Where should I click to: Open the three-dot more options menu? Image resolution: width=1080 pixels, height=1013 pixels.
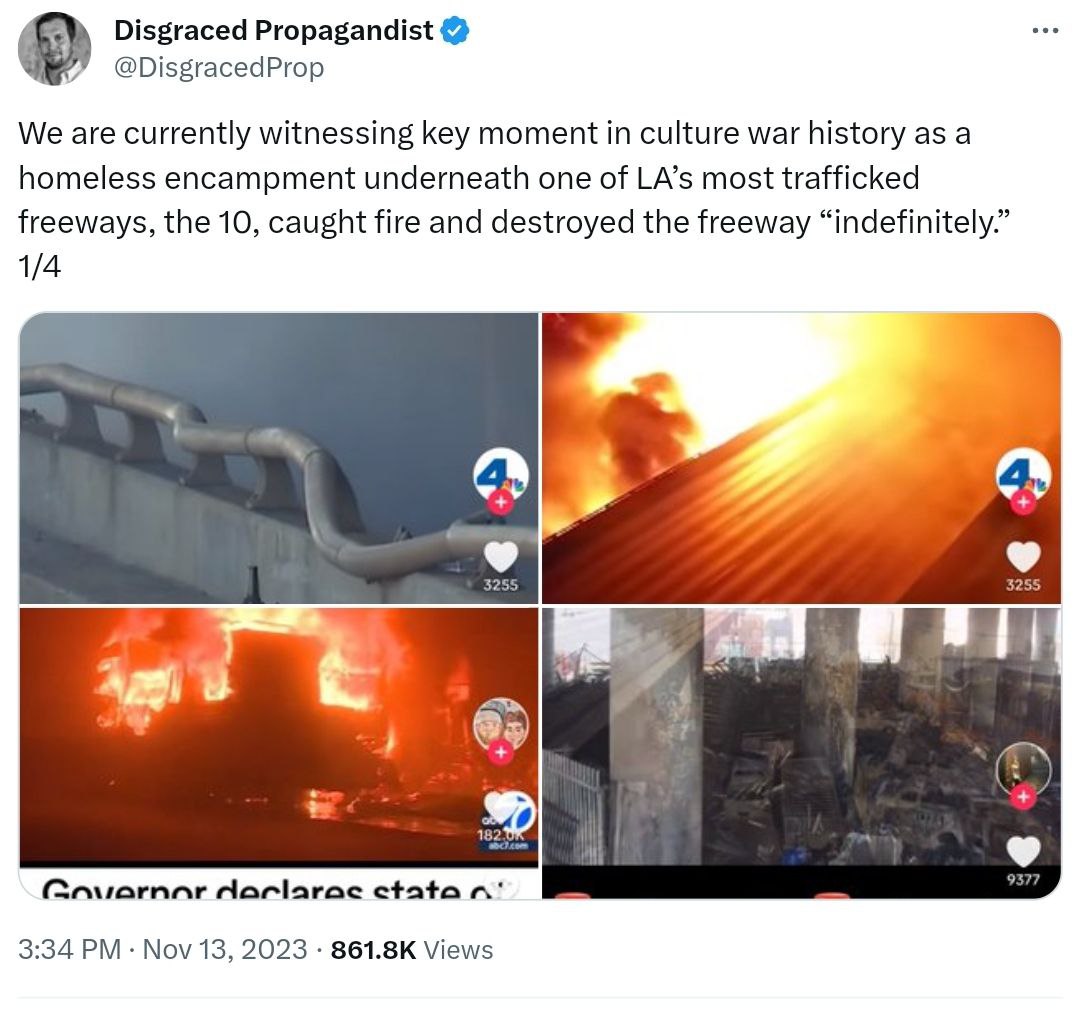(x=1045, y=31)
